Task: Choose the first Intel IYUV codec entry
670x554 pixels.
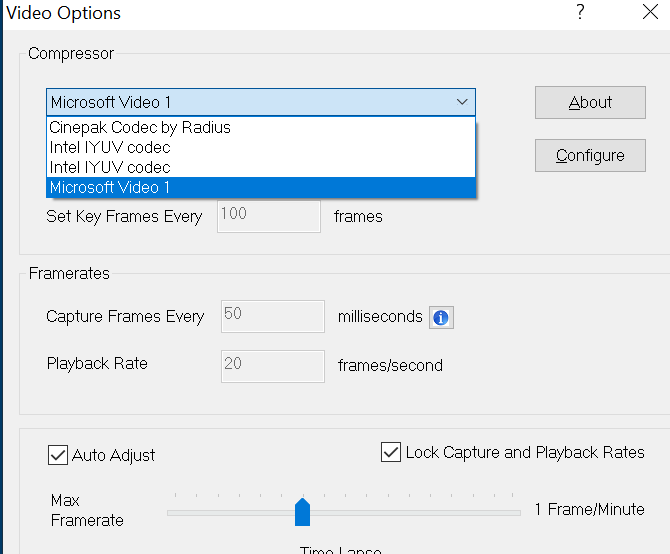Action: (x=261, y=147)
